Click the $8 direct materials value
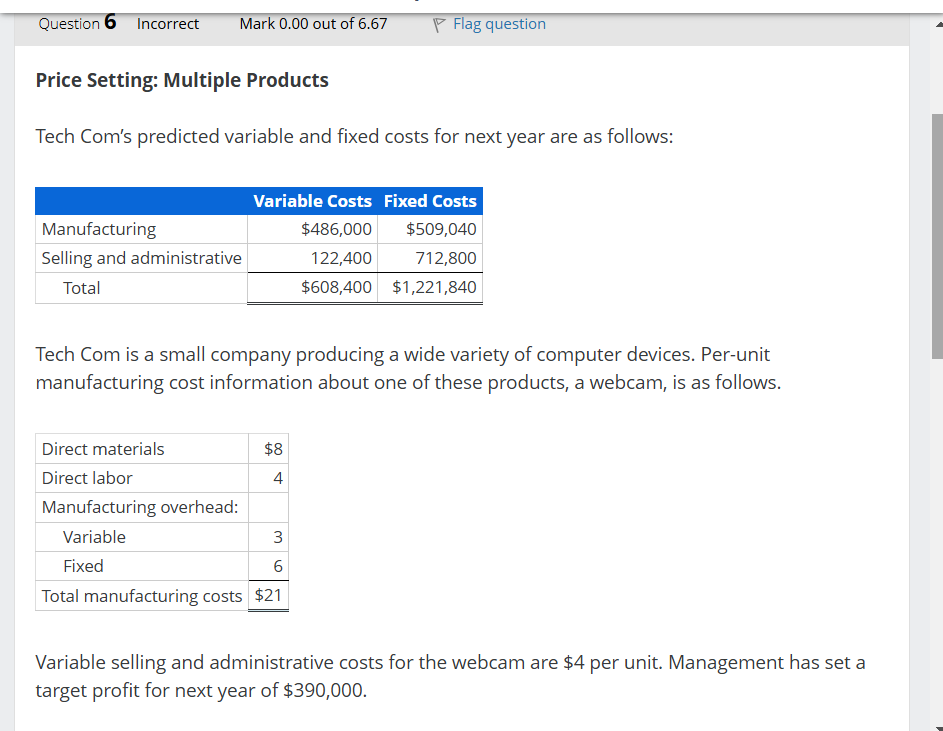Screen dimensions: 943x731 273,448
